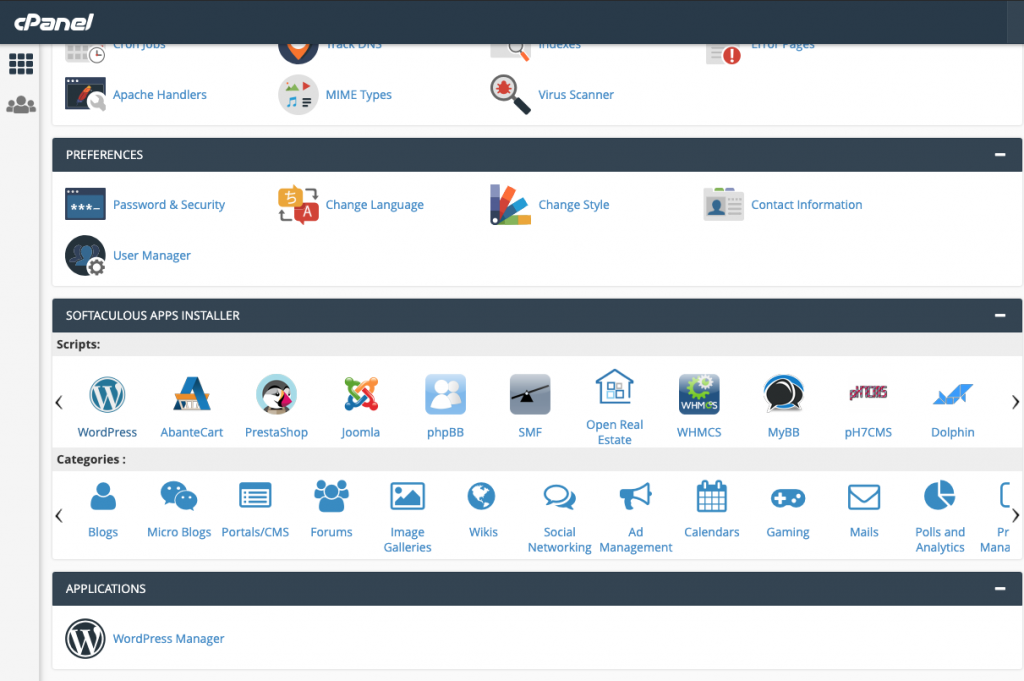The width and height of the screenshot is (1024, 681).
Task: Click the Change Style link
Action: click(573, 205)
